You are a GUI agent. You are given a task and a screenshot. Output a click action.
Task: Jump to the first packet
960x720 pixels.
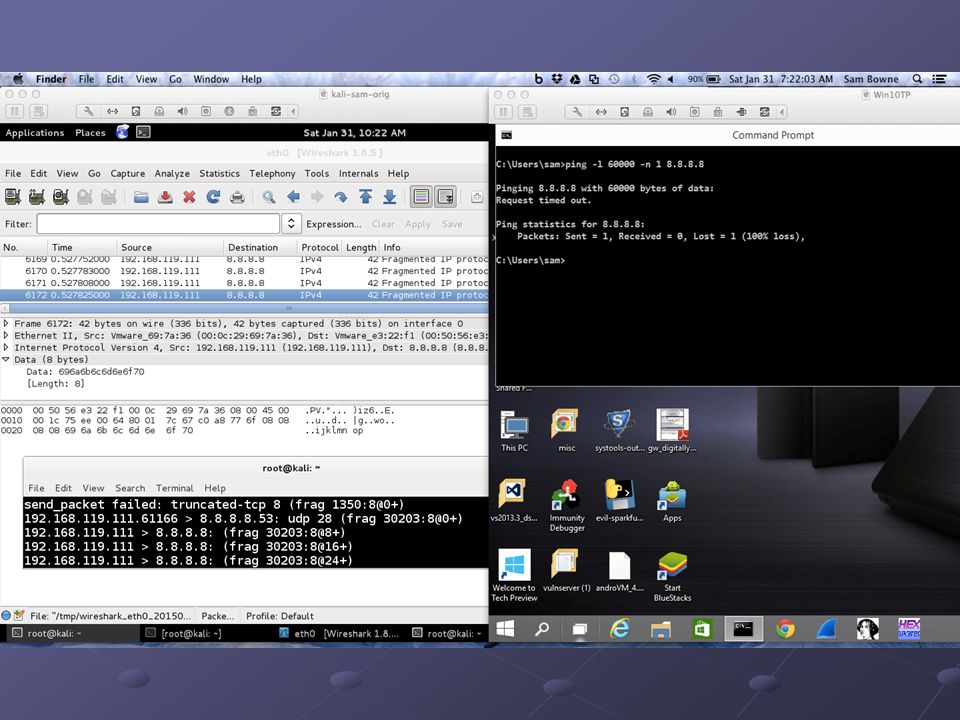(x=366, y=197)
